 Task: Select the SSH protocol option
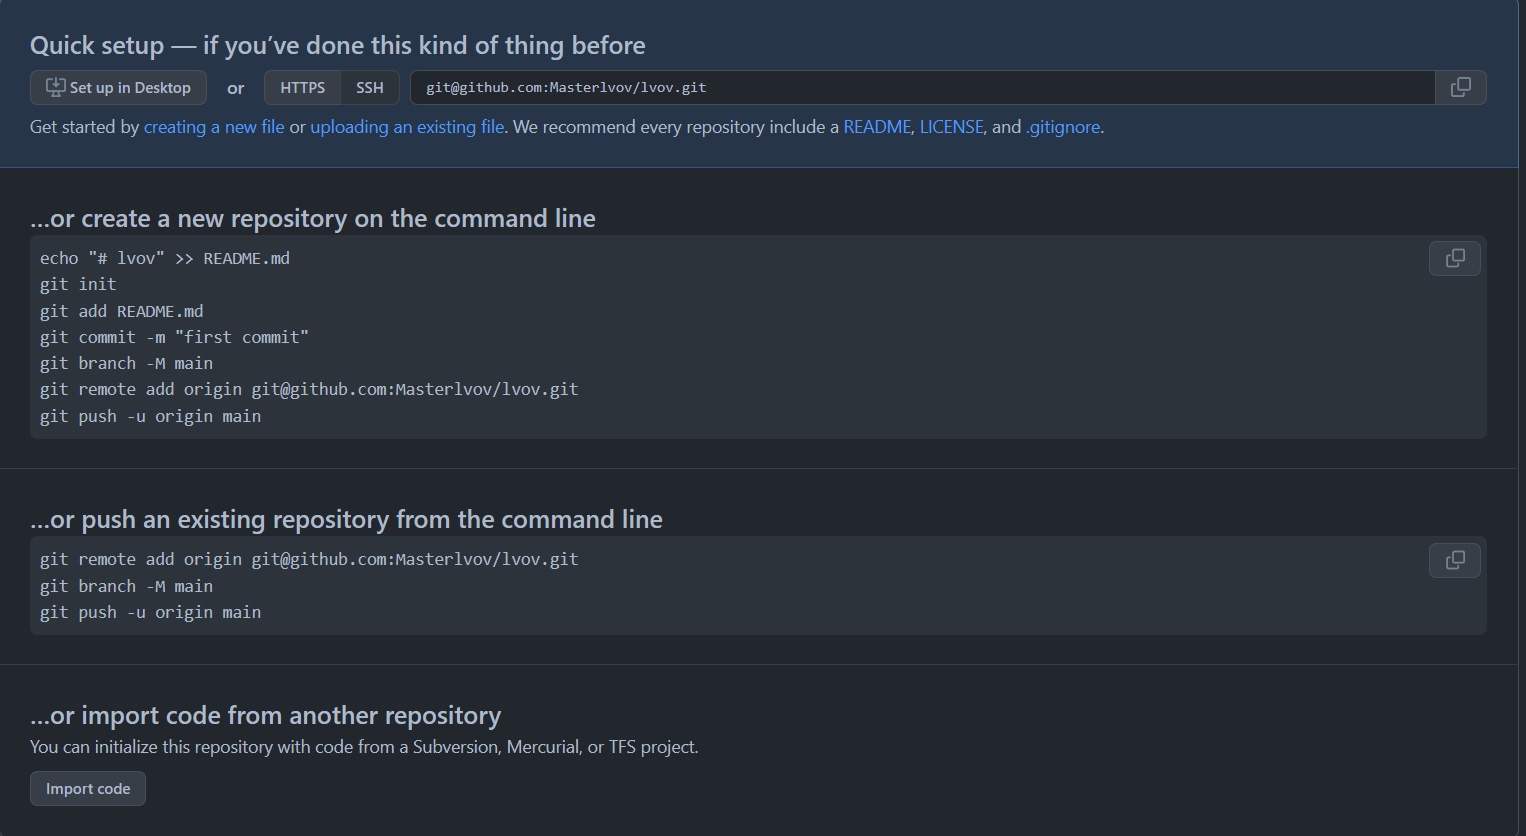370,88
